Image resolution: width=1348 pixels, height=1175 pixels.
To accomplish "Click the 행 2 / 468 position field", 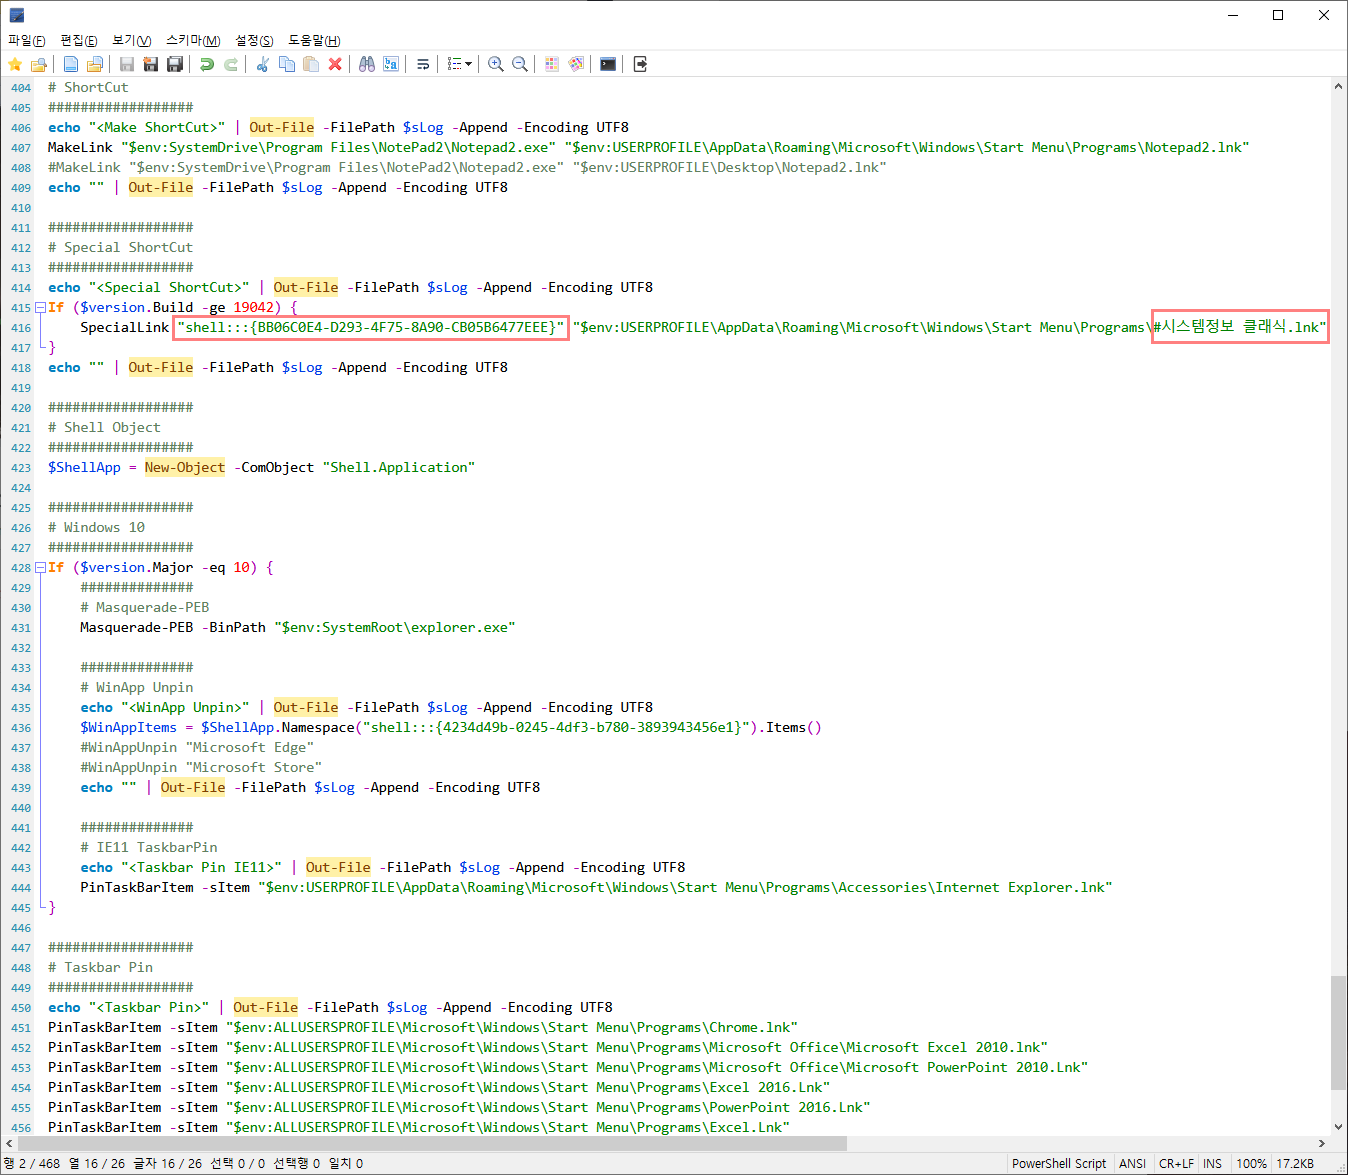I will pos(32,1164).
